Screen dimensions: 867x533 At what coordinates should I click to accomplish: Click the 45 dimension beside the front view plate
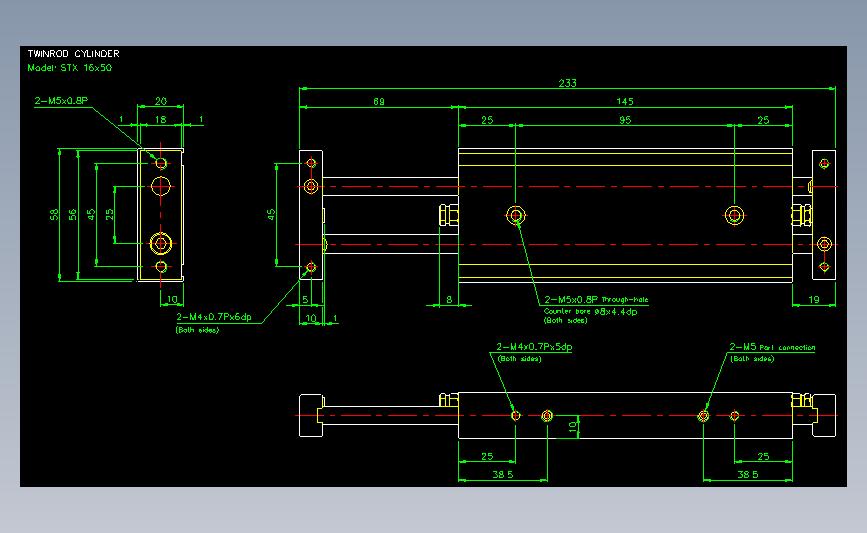(x=271, y=215)
